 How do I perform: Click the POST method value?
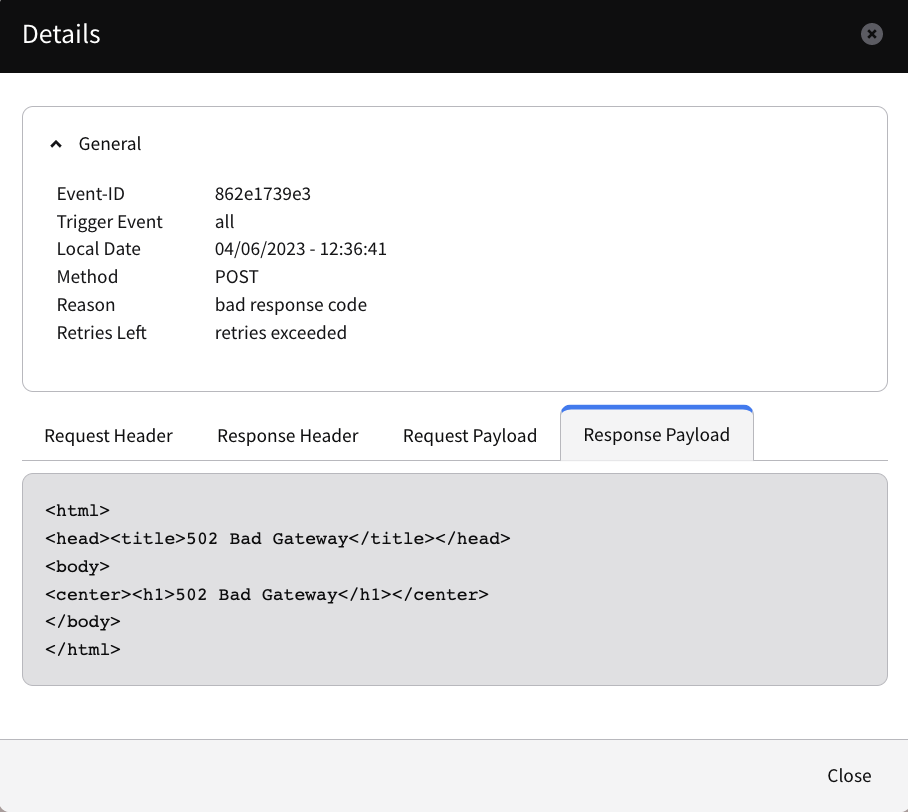click(x=237, y=277)
